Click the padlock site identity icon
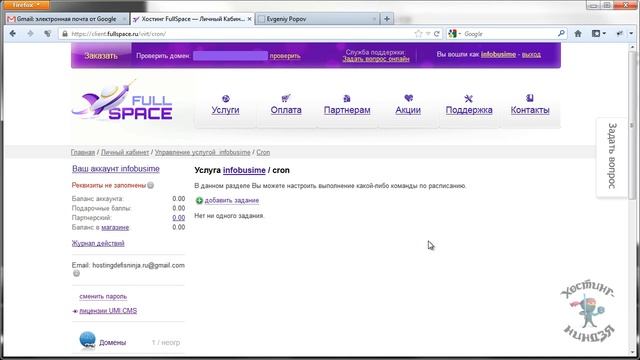Image resolution: width=640 pixels, height=360 pixels. [x=64, y=34]
